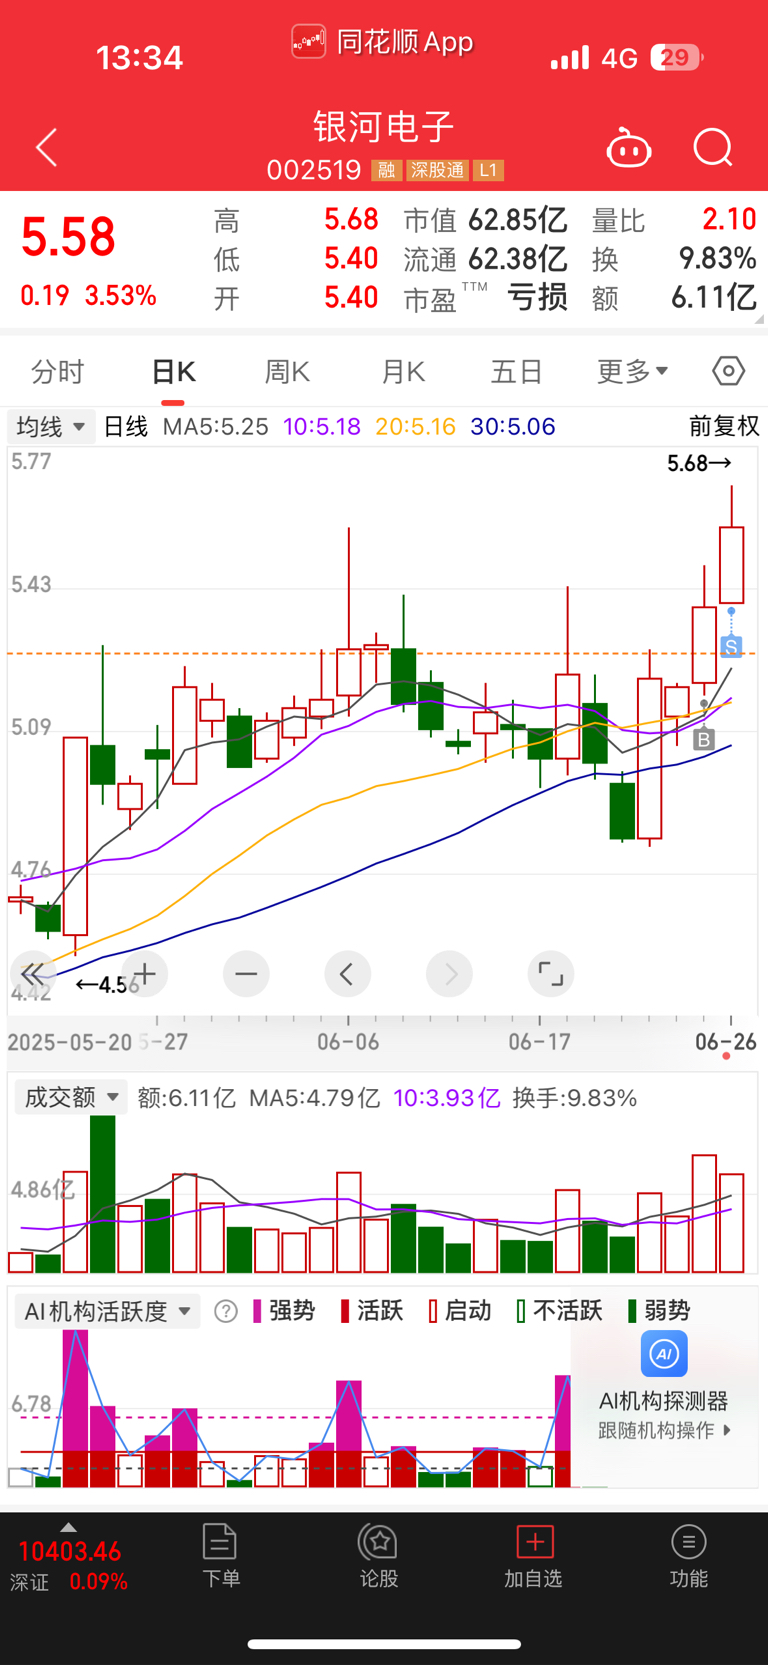
Task: Tap the 5.68 high price annotation
Action: 699,463
